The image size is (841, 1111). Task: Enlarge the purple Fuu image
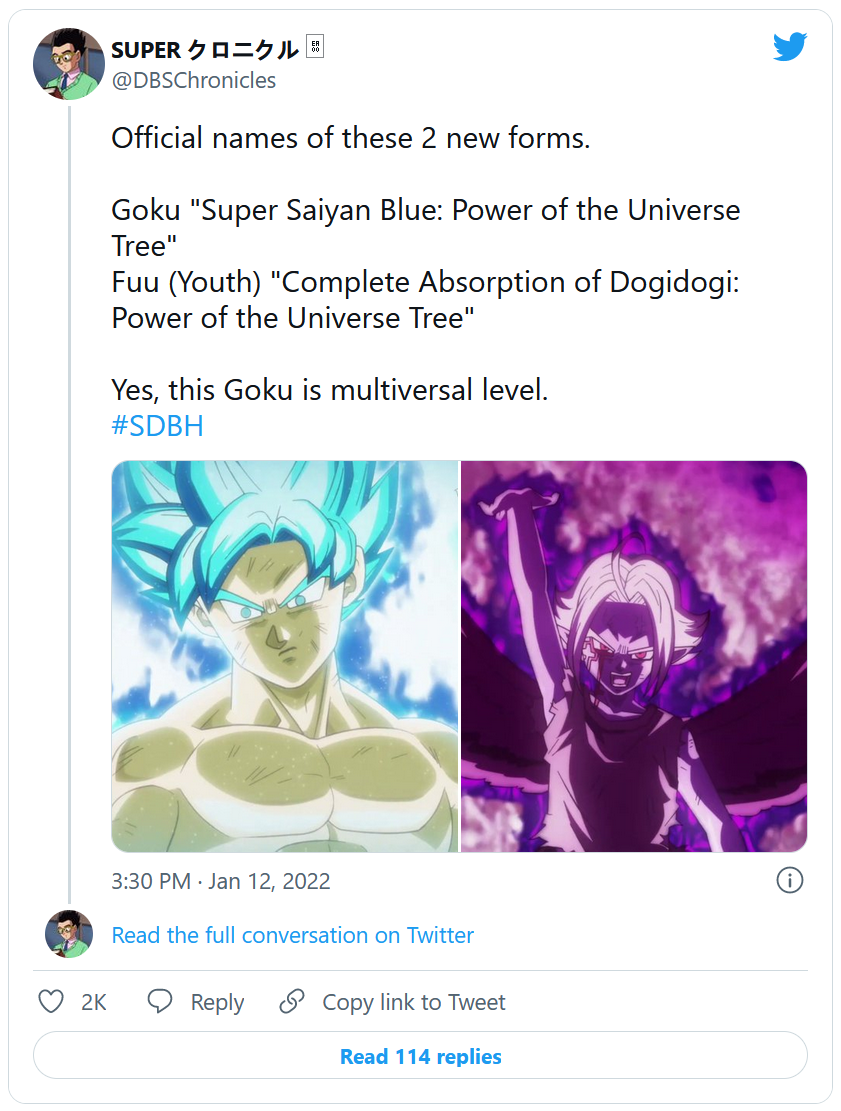(x=634, y=656)
